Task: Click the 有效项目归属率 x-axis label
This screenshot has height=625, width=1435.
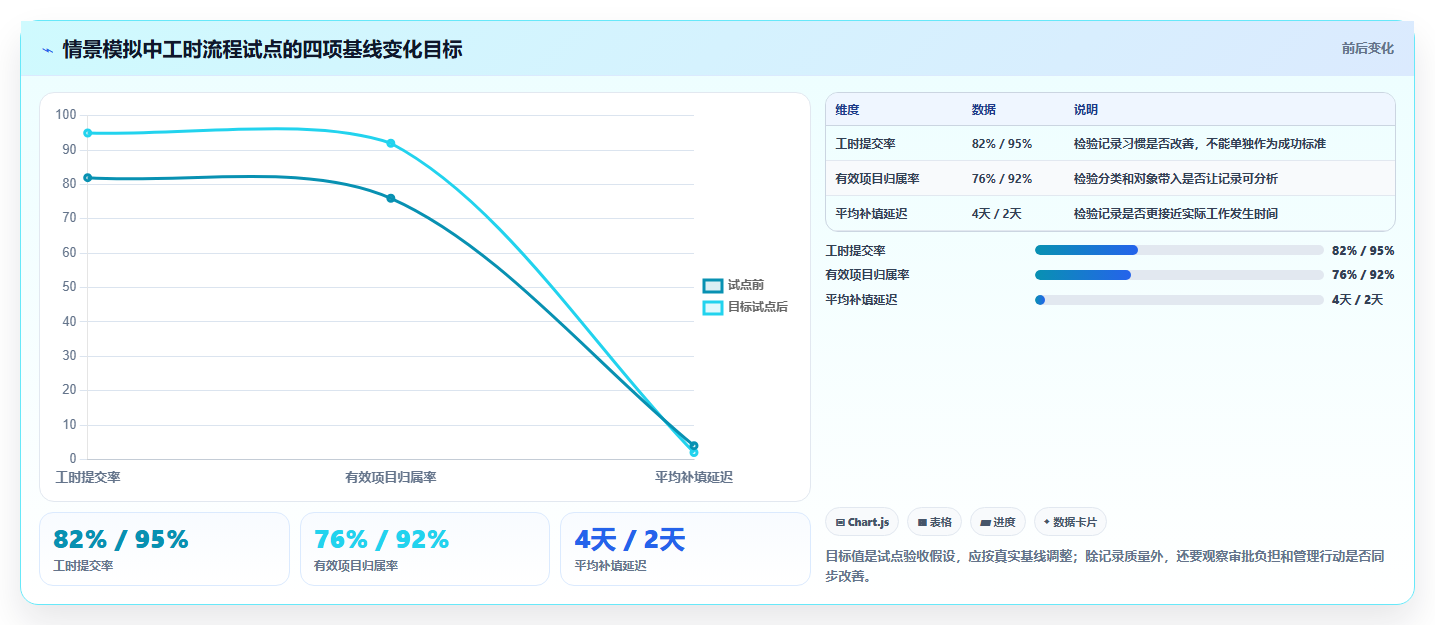Action: [391, 477]
